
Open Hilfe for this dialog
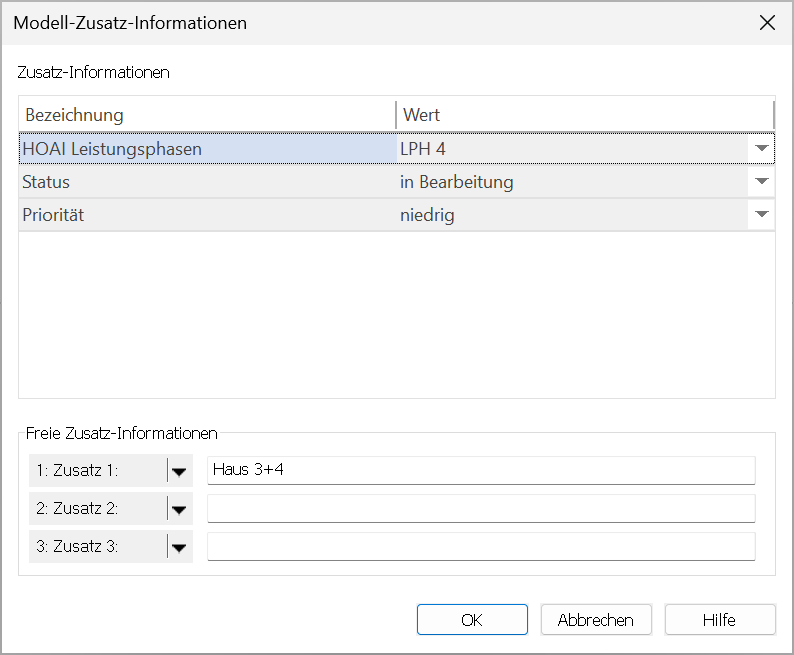point(720,620)
